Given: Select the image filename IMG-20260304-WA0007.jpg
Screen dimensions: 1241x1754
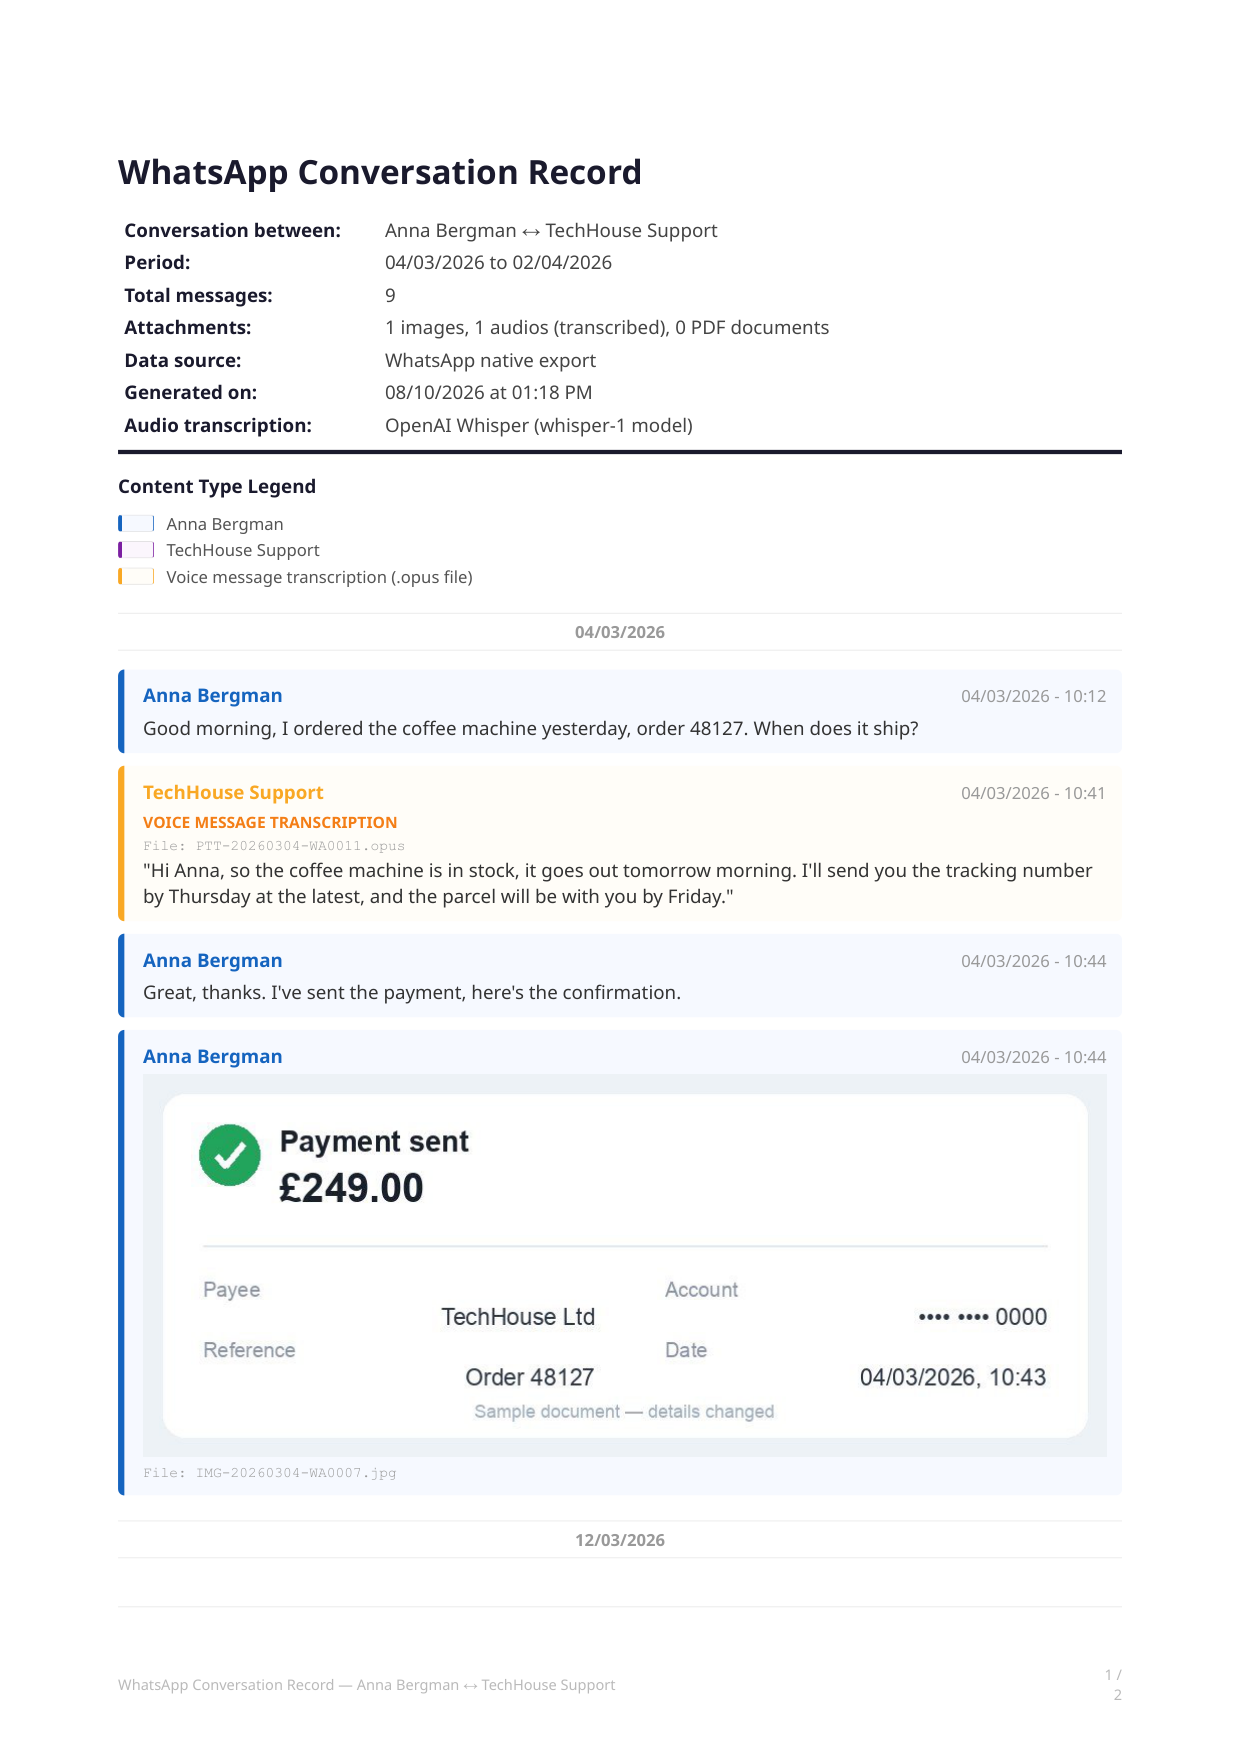Looking at the screenshot, I should click(270, 1472).
